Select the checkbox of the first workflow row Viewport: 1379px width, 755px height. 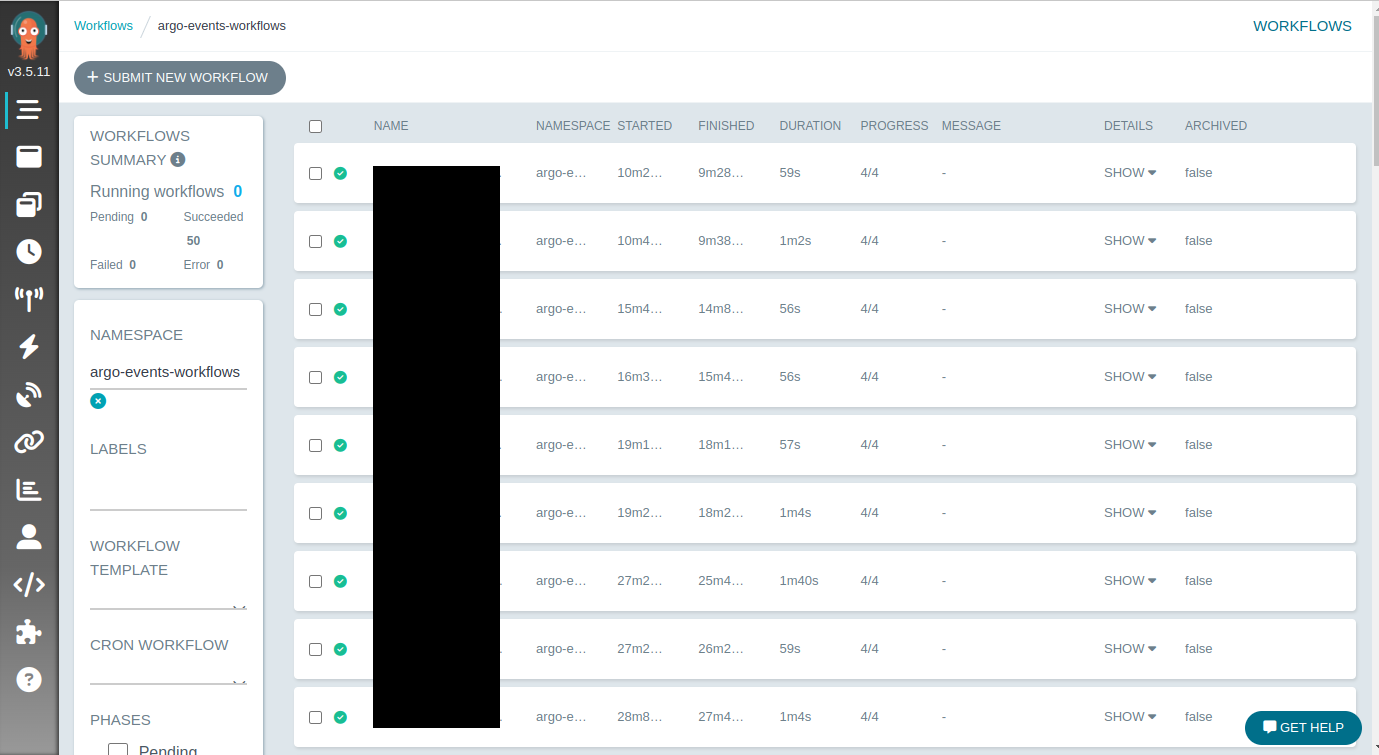pos(315,173)
